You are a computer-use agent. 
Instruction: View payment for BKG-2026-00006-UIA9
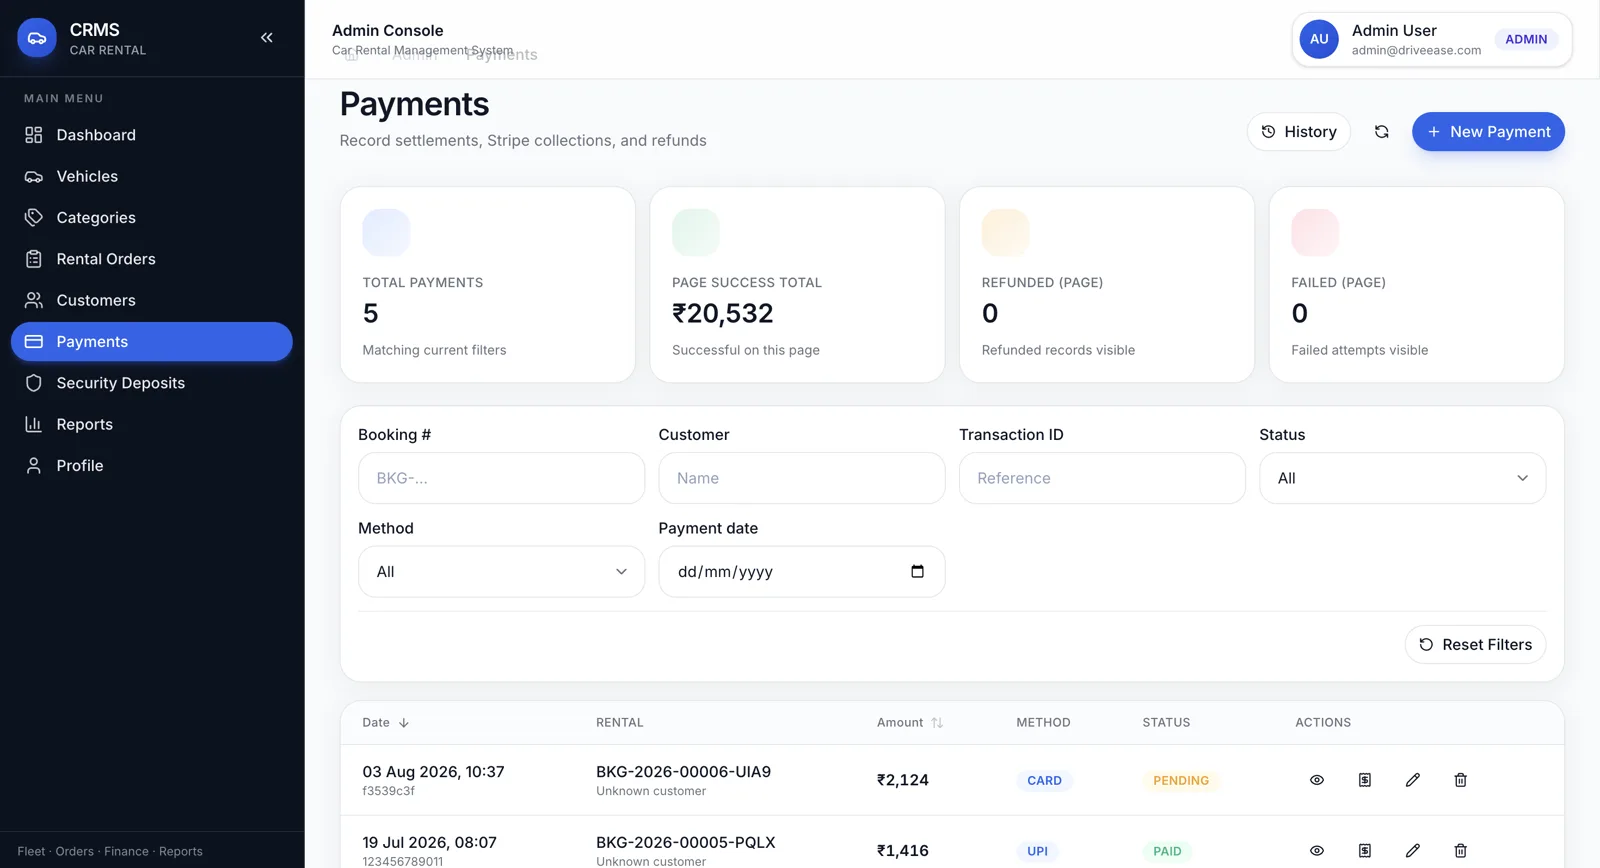pos(1317,780)
